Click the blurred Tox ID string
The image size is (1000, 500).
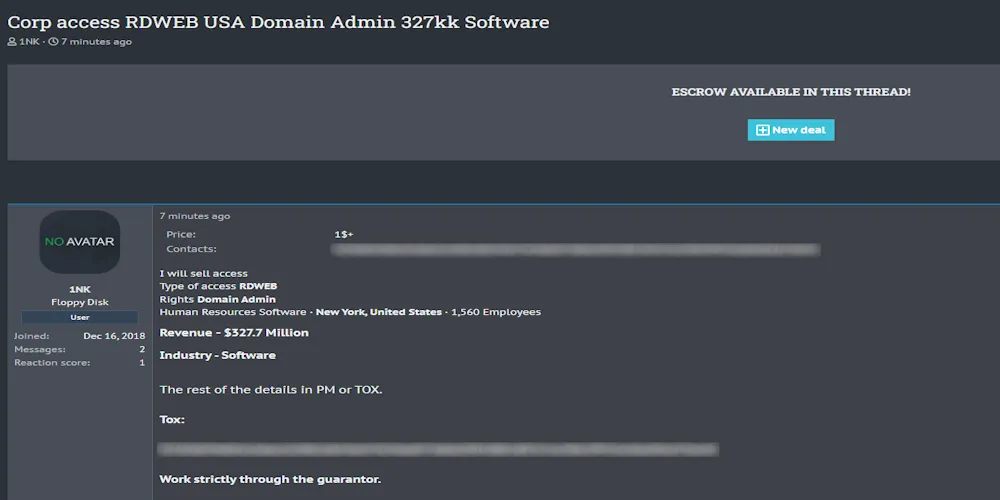[x=438, y=449]
